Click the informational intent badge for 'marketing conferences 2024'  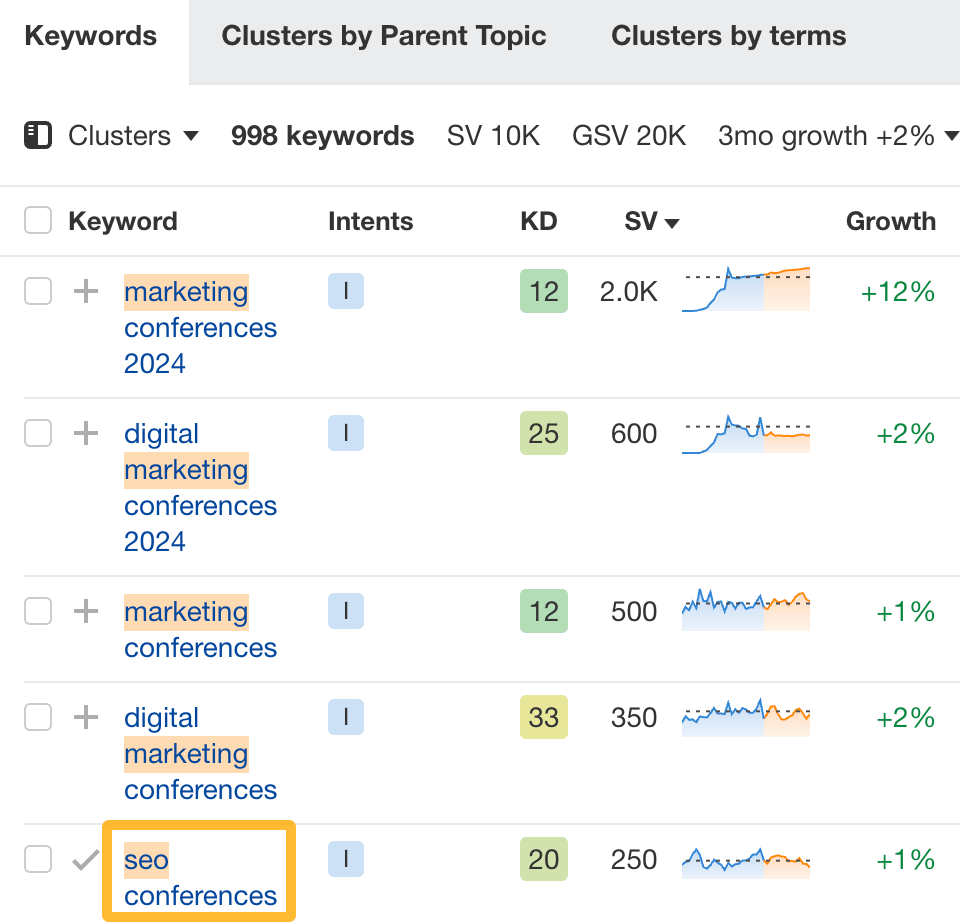(345, 291)
